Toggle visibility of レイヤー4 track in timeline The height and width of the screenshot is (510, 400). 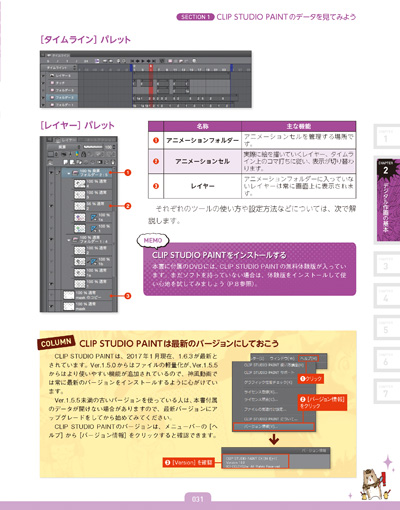pyautogui.click(x=43, y=76)
